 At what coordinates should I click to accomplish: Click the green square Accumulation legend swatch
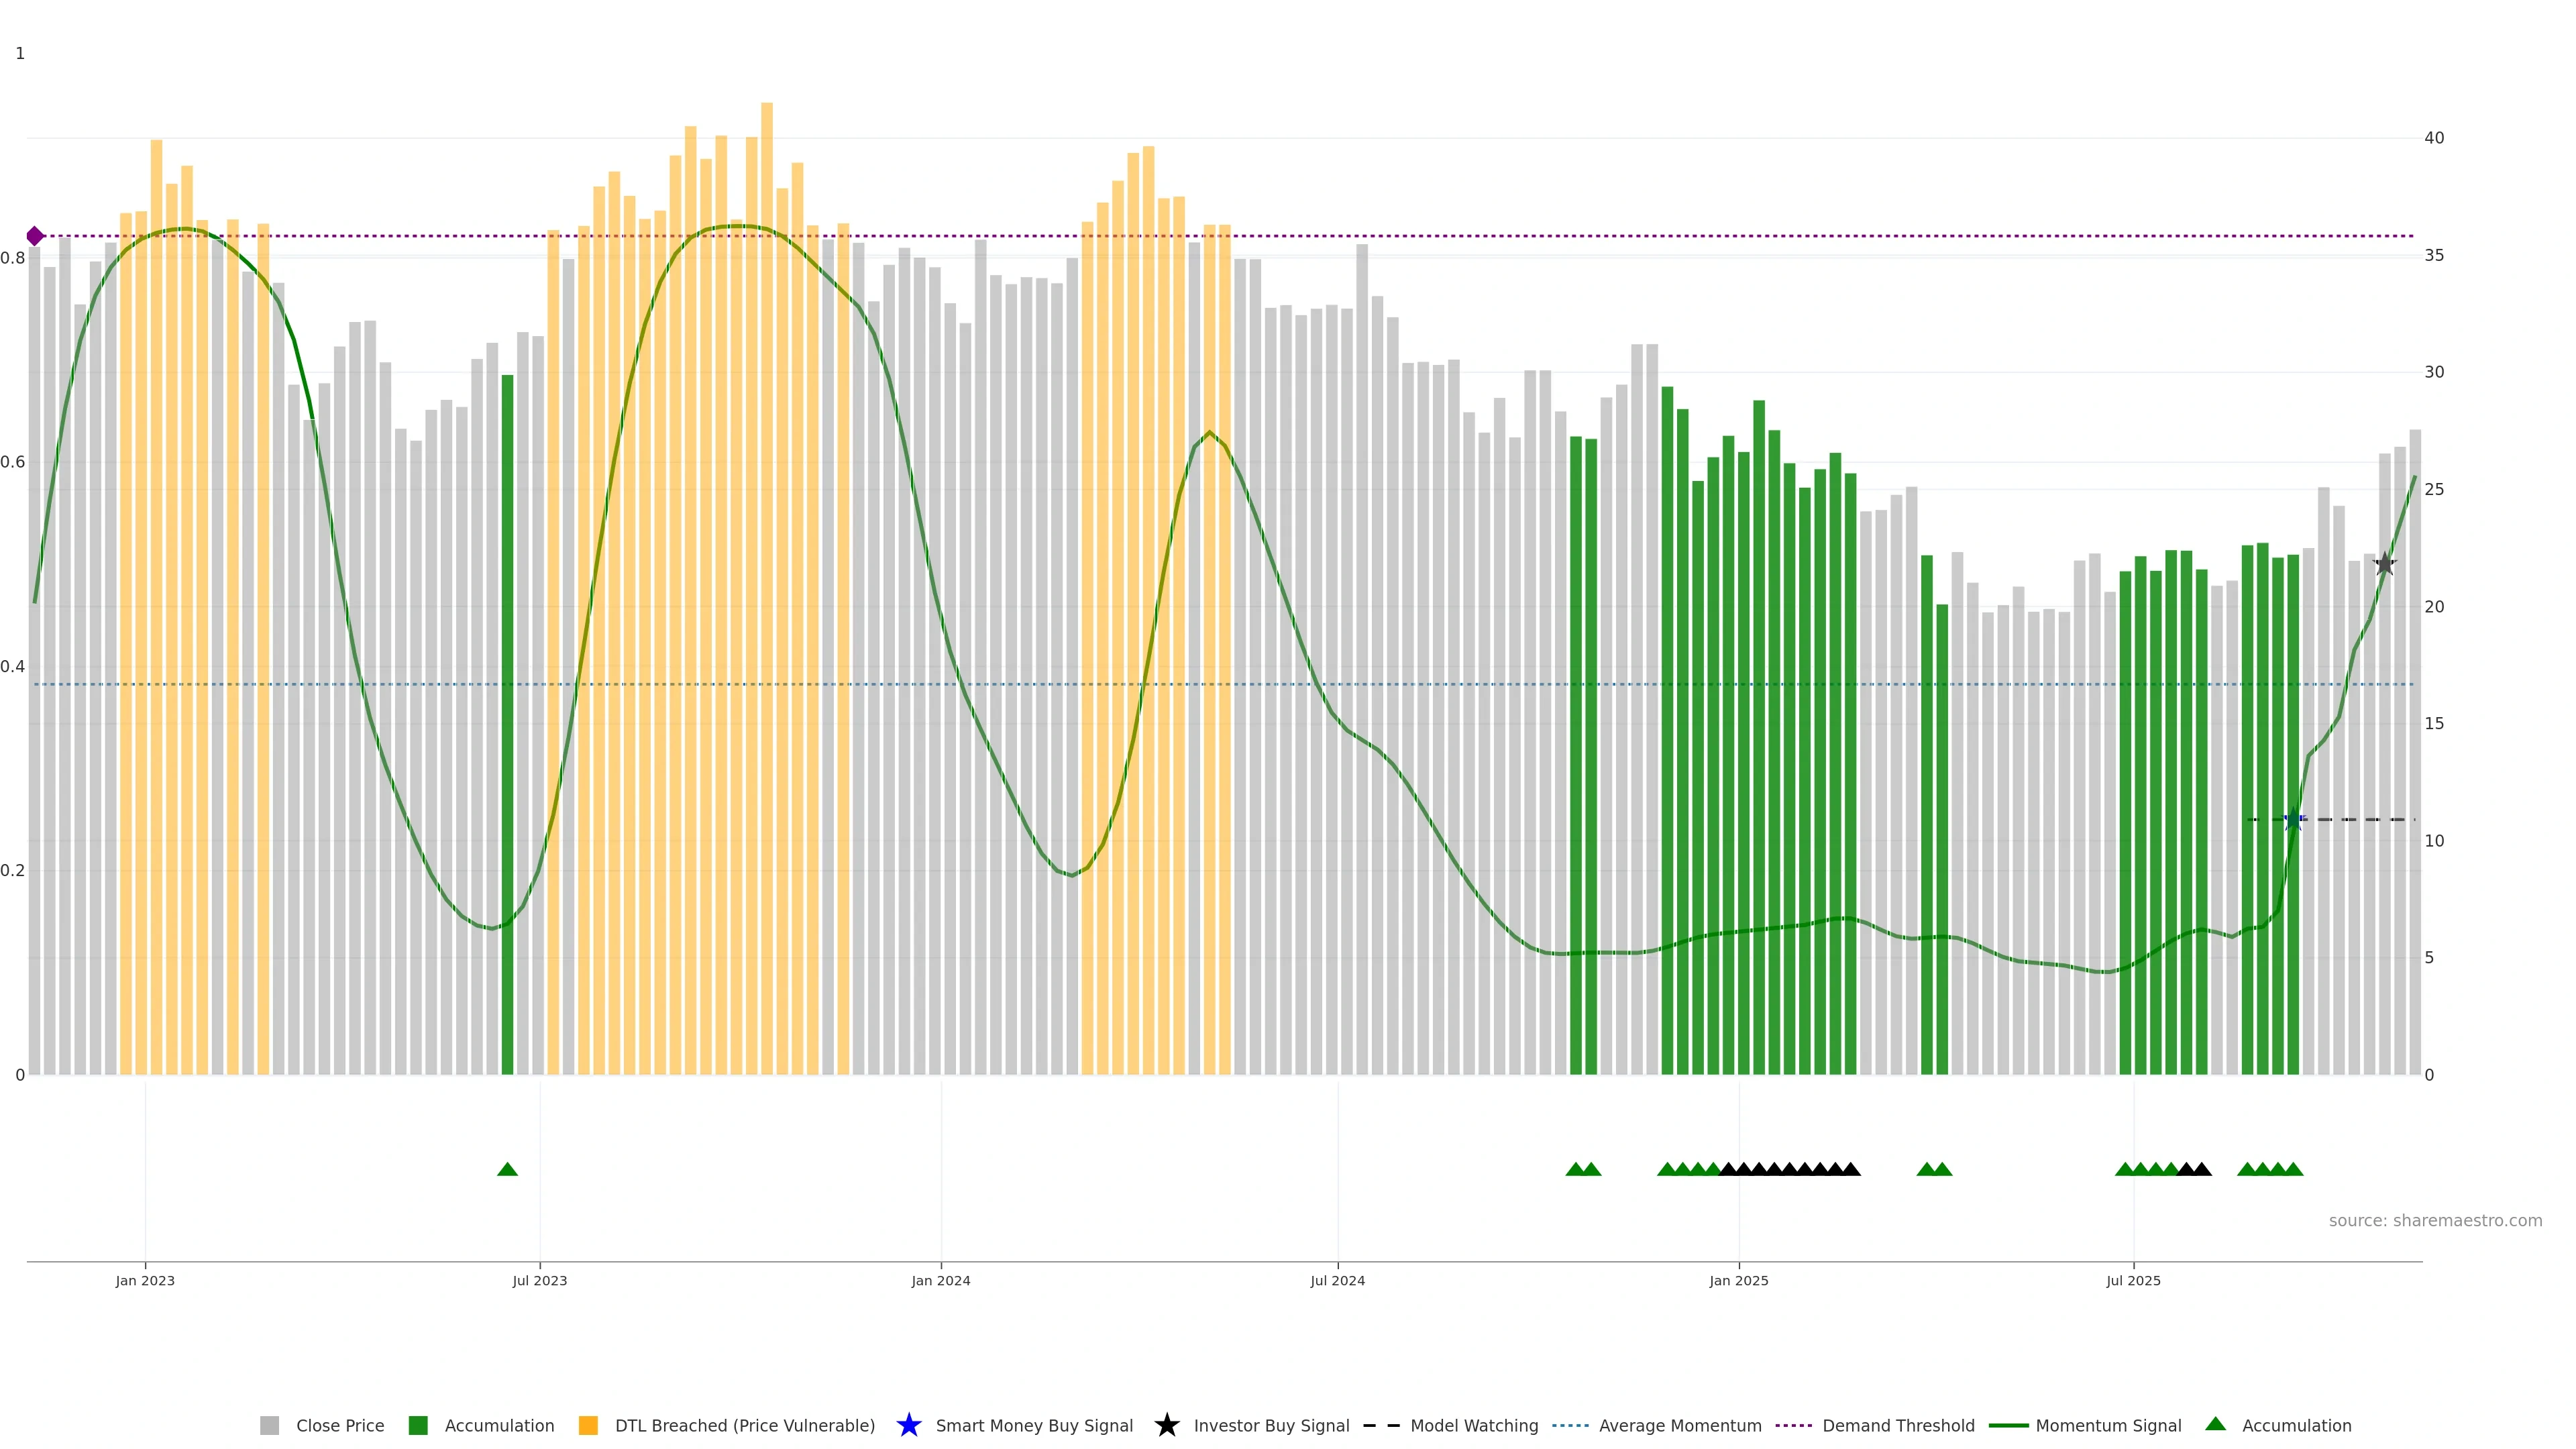click(418, 1425)
